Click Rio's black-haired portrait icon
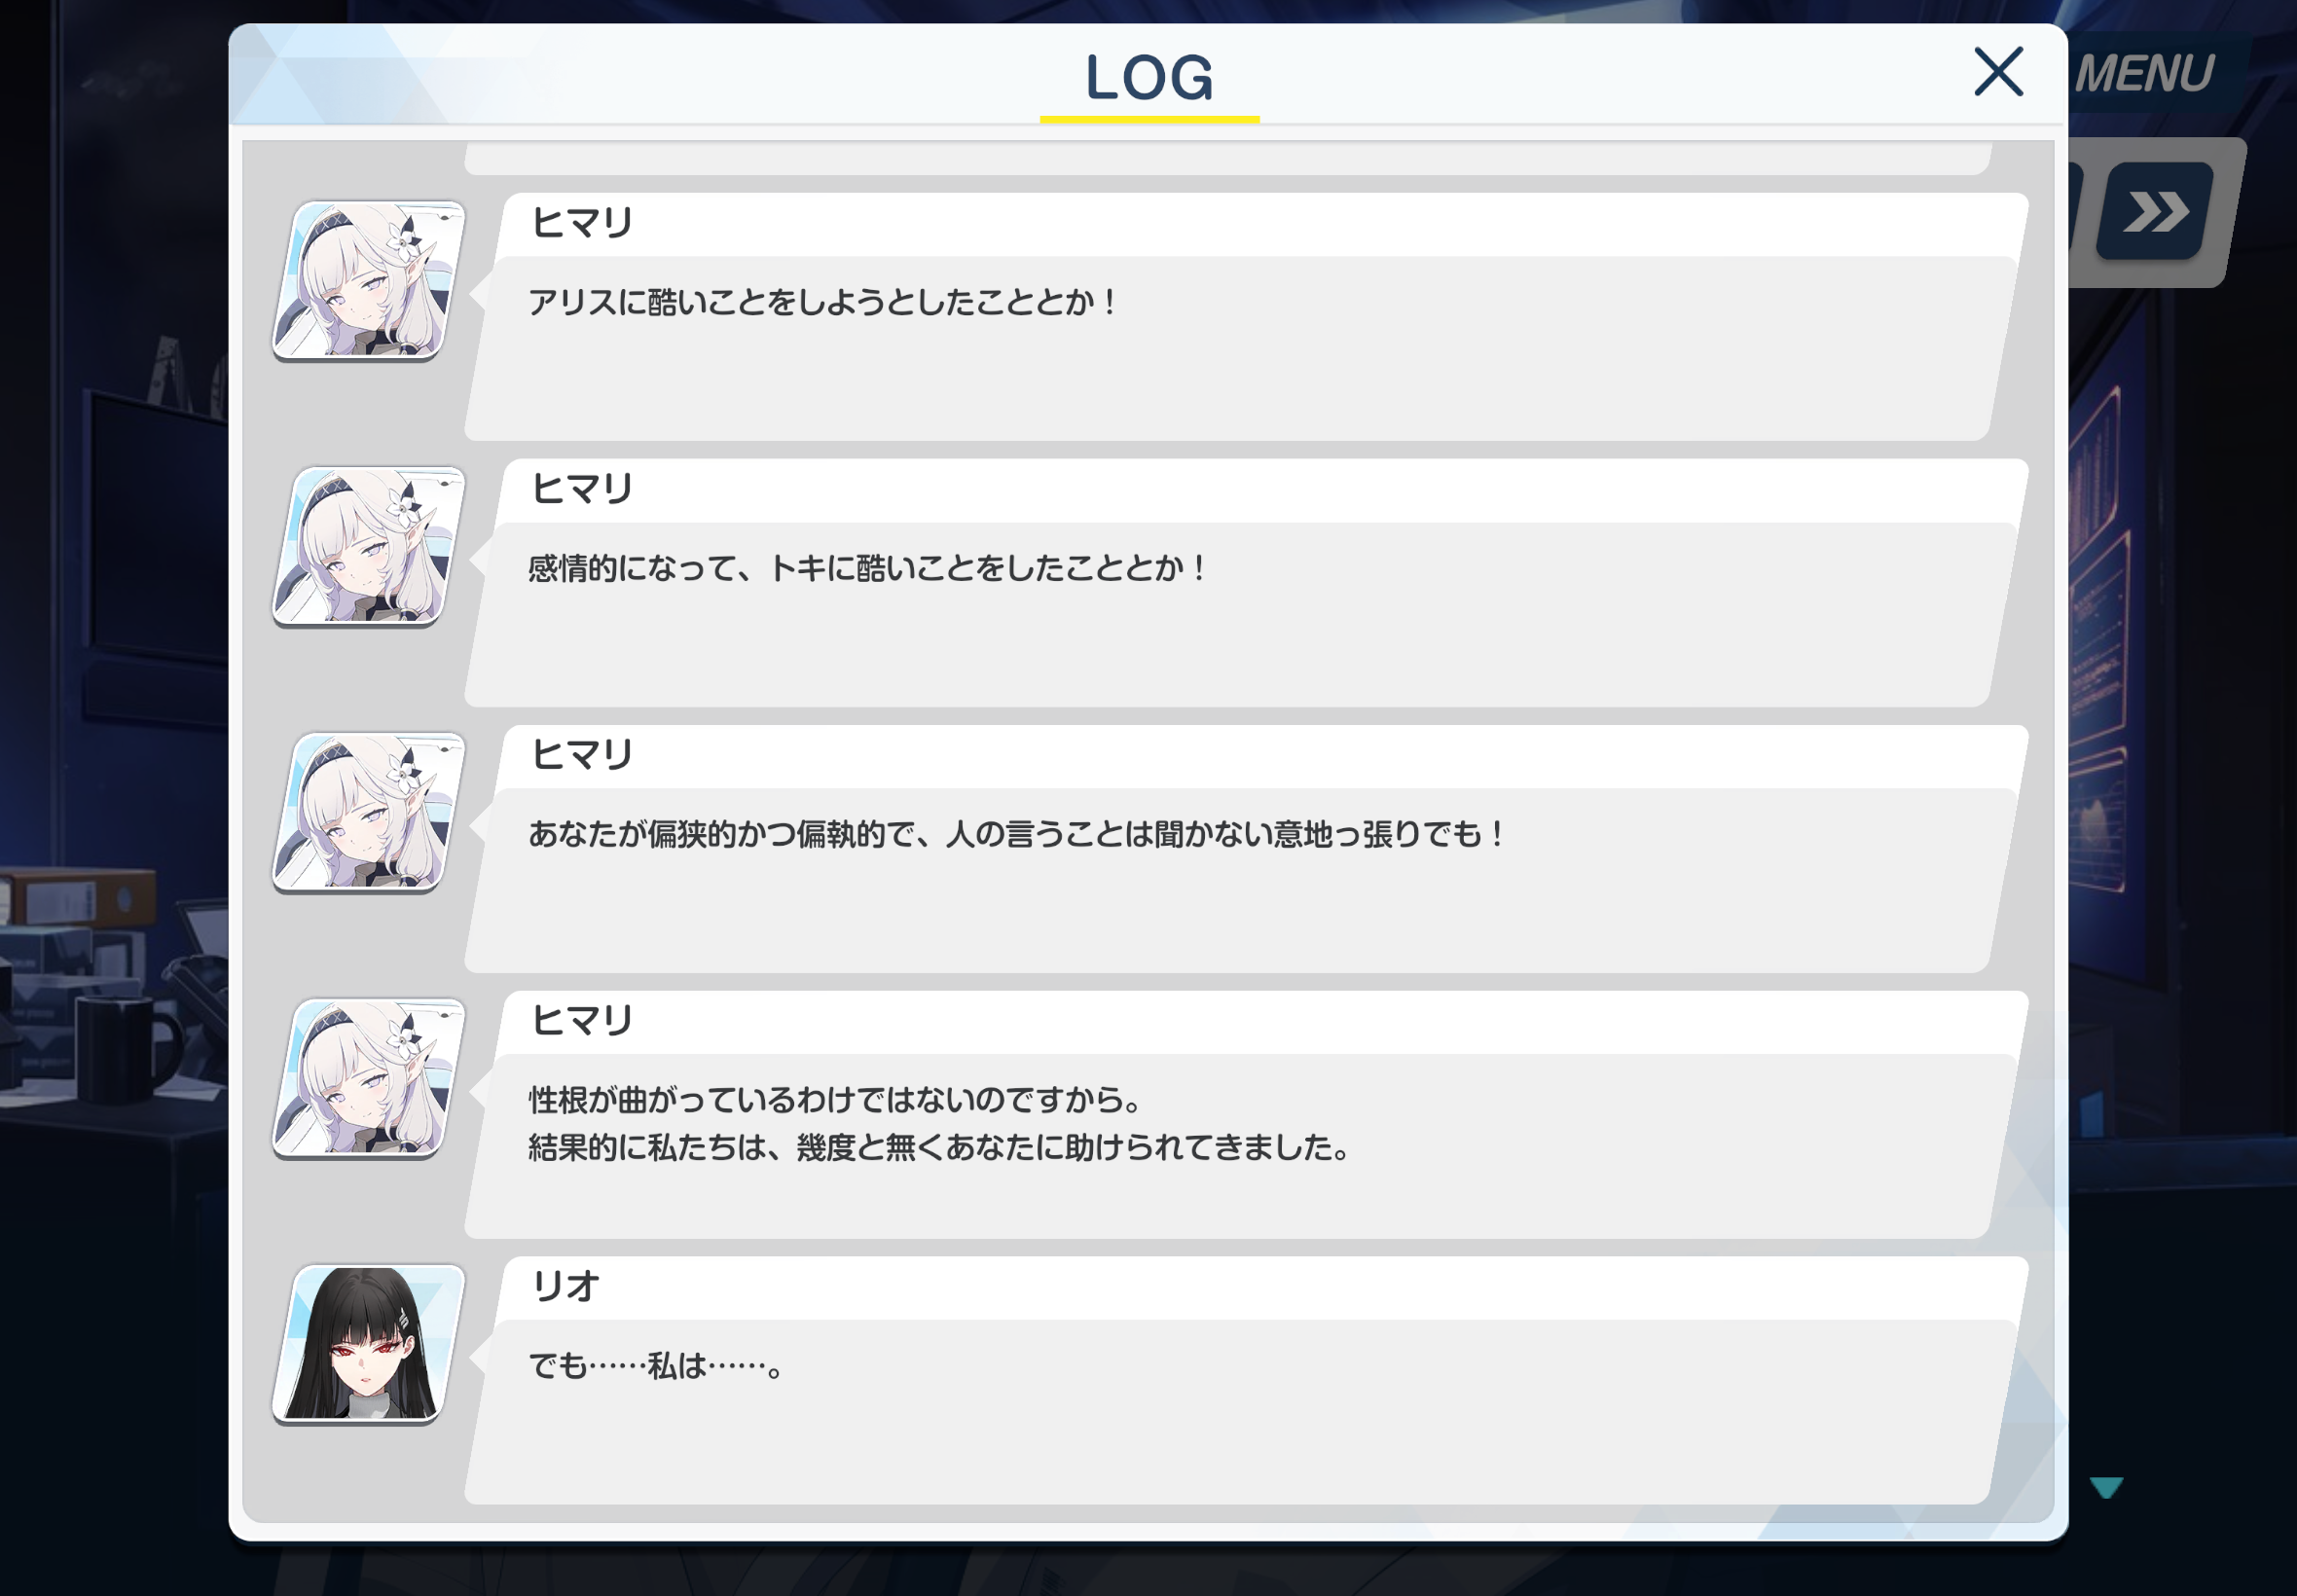 click(x=369, y=1345)
